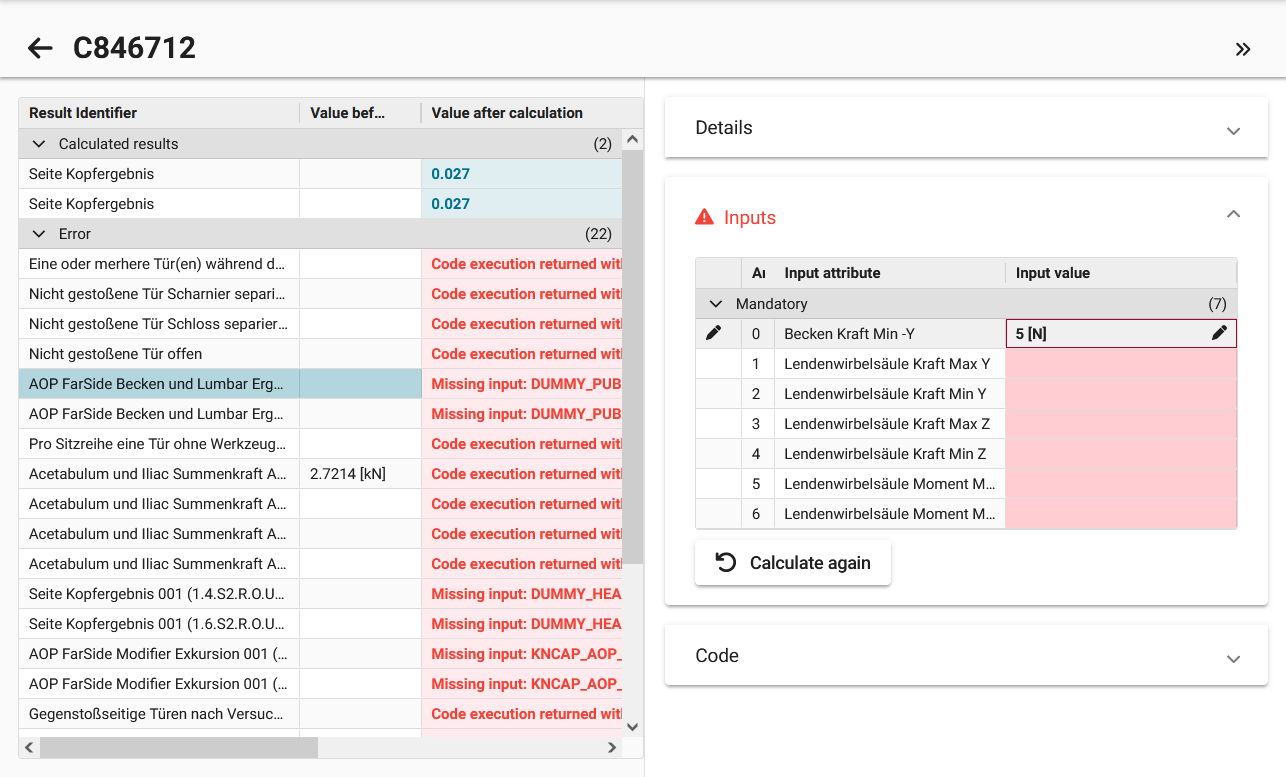
Task: Click input field for Lendenwirbelsäule Kraft Min Z
Action: tap(1121, 454)
